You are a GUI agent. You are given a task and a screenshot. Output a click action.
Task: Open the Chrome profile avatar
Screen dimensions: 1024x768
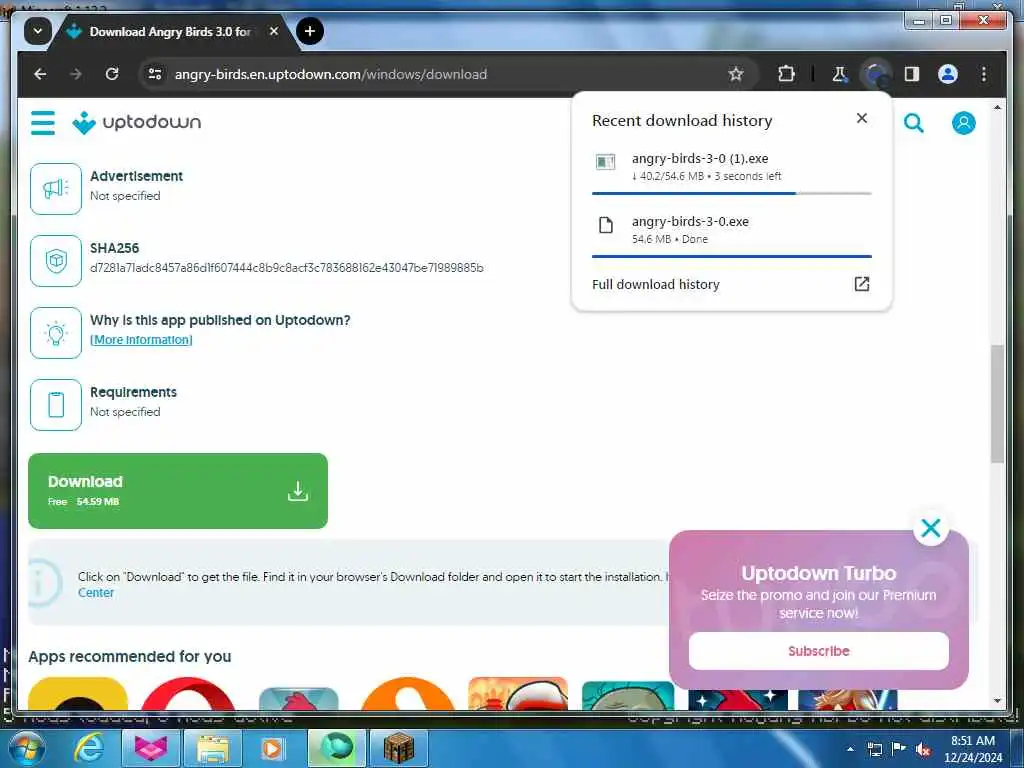948,74
